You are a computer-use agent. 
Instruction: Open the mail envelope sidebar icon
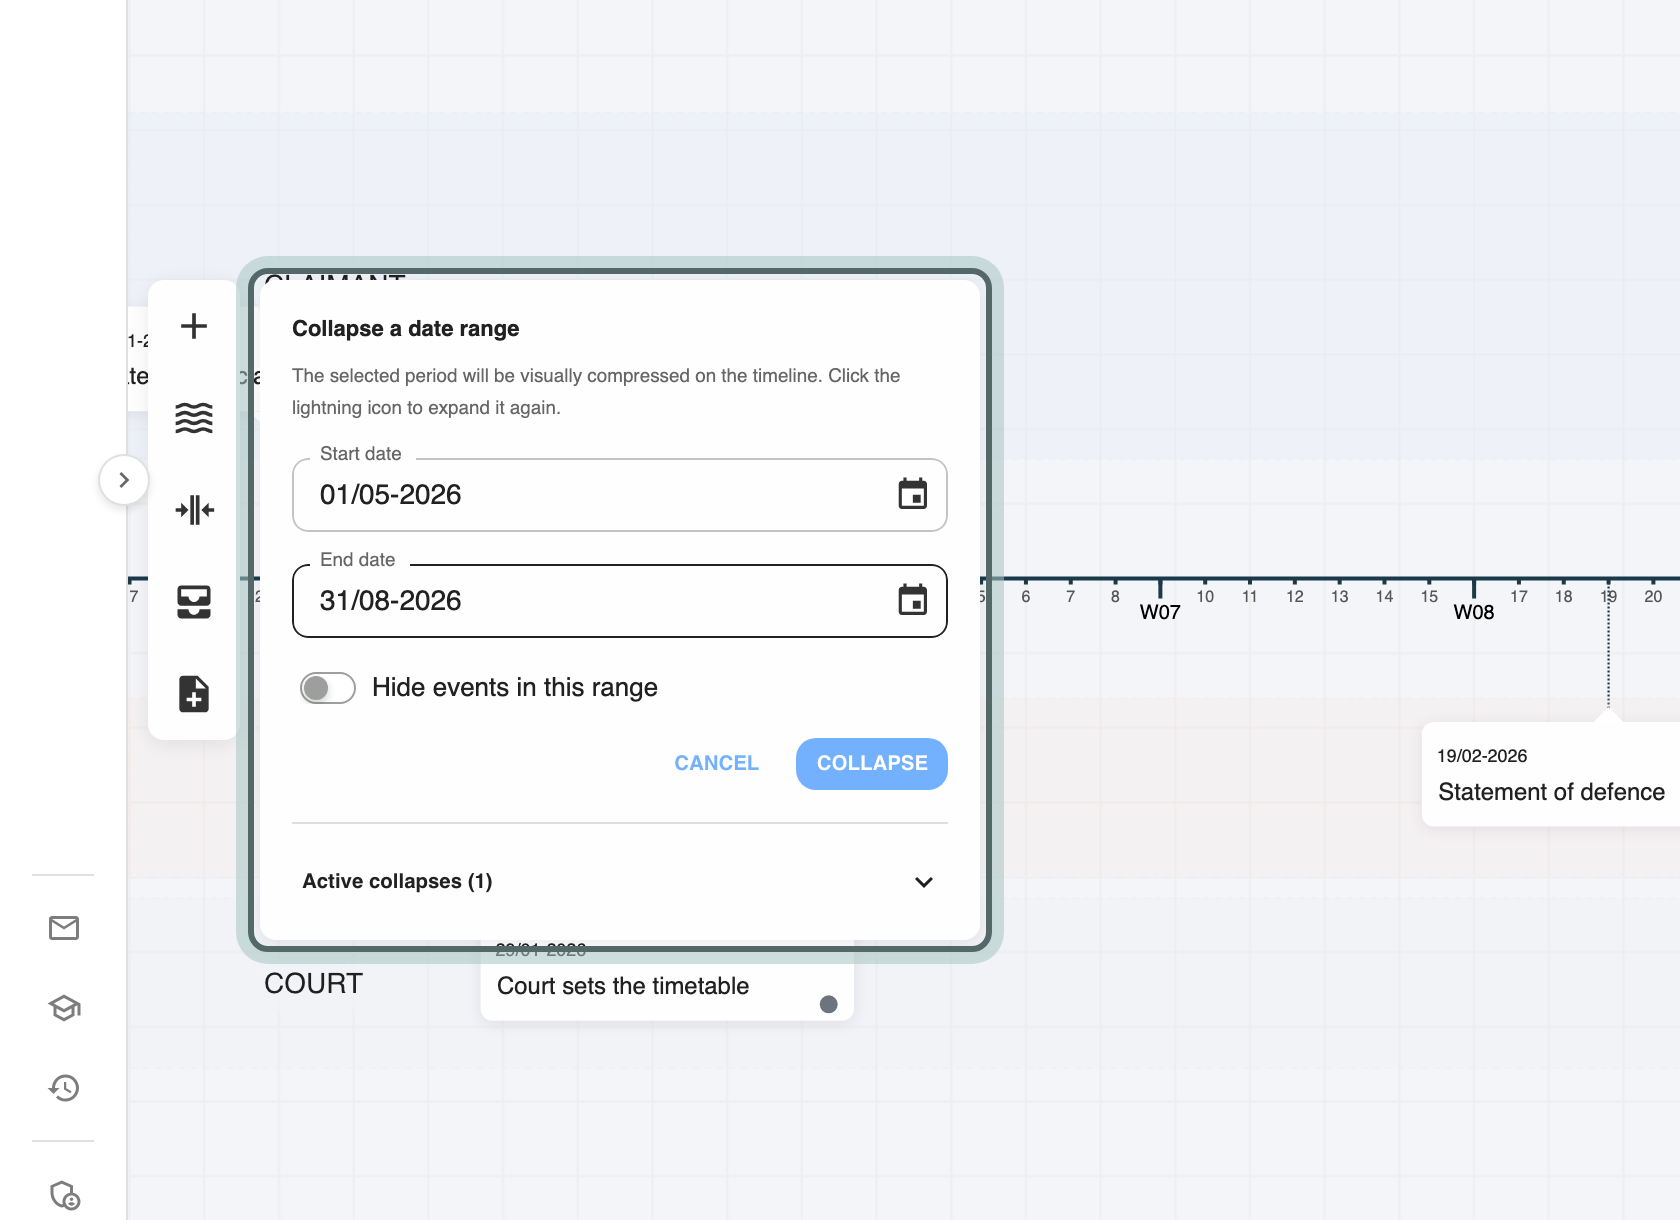(64, 928)
